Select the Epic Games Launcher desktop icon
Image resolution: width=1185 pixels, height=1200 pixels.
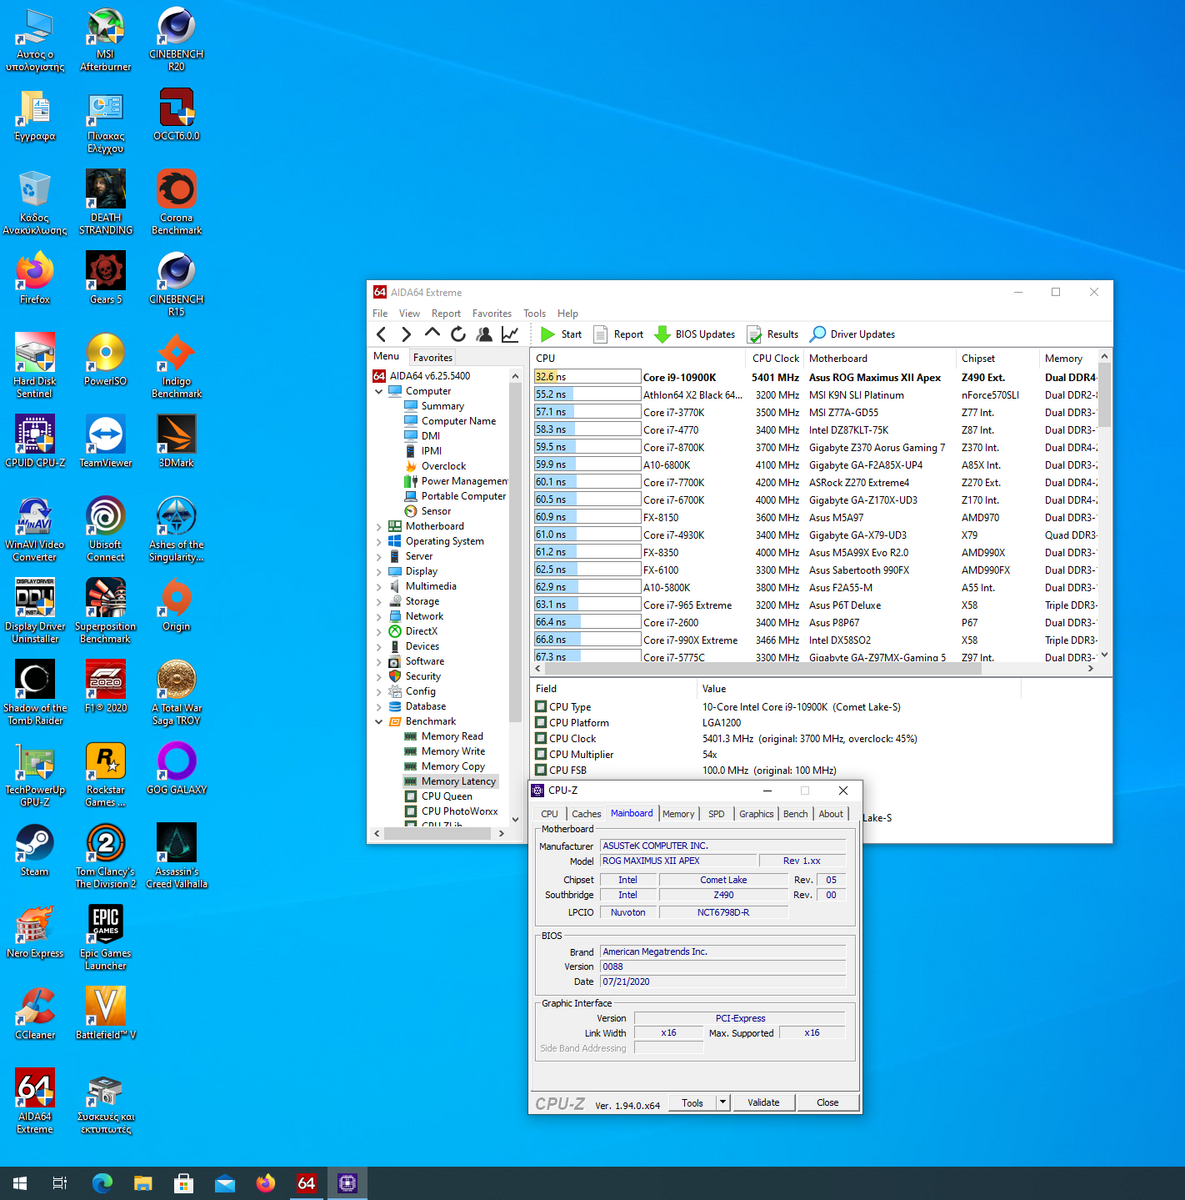[105, 938]
